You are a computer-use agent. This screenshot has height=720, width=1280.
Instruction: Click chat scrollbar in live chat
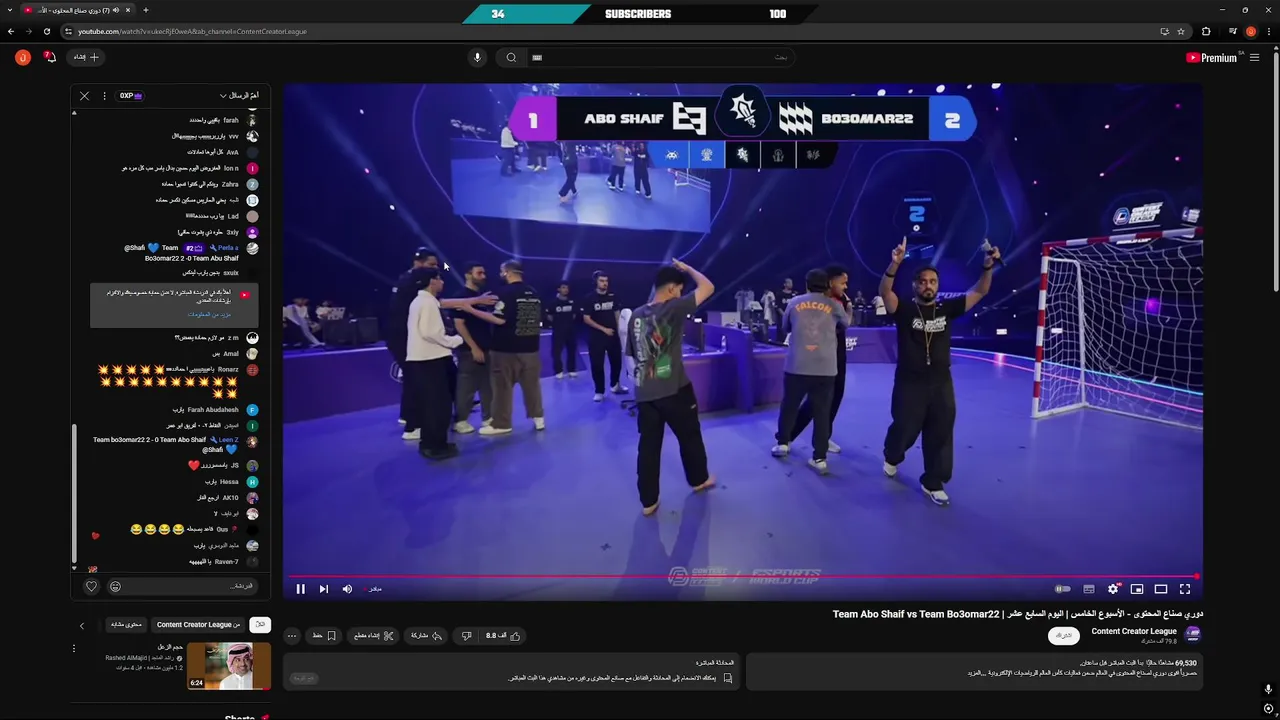(74, 494)
